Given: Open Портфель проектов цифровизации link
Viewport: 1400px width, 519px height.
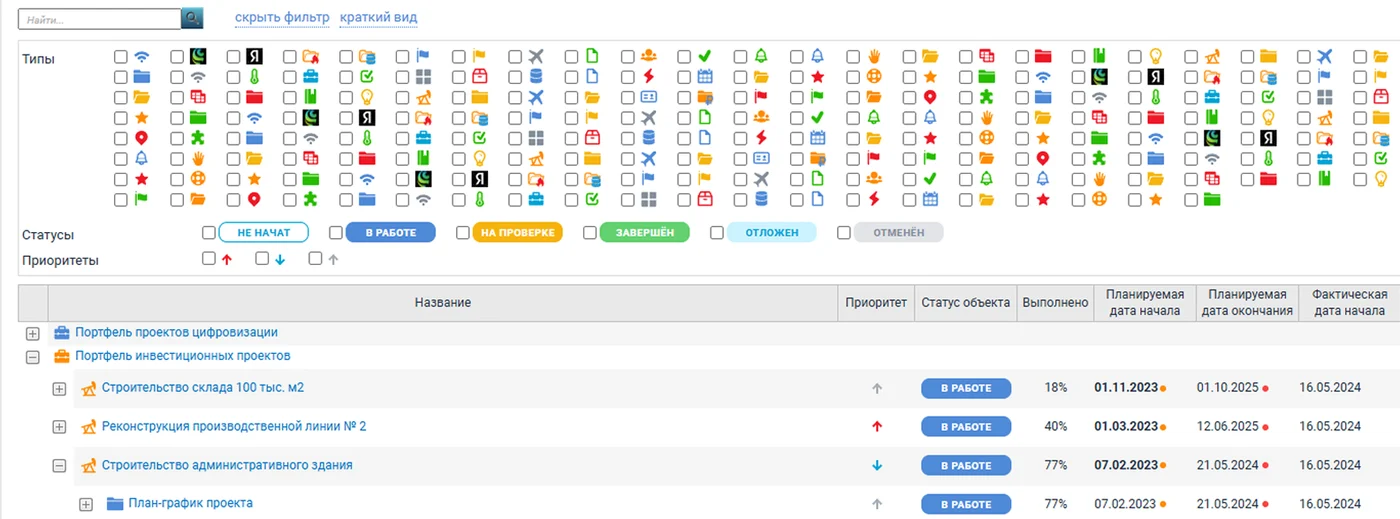Looking at the screenshot, I should (x=177, y=332).
